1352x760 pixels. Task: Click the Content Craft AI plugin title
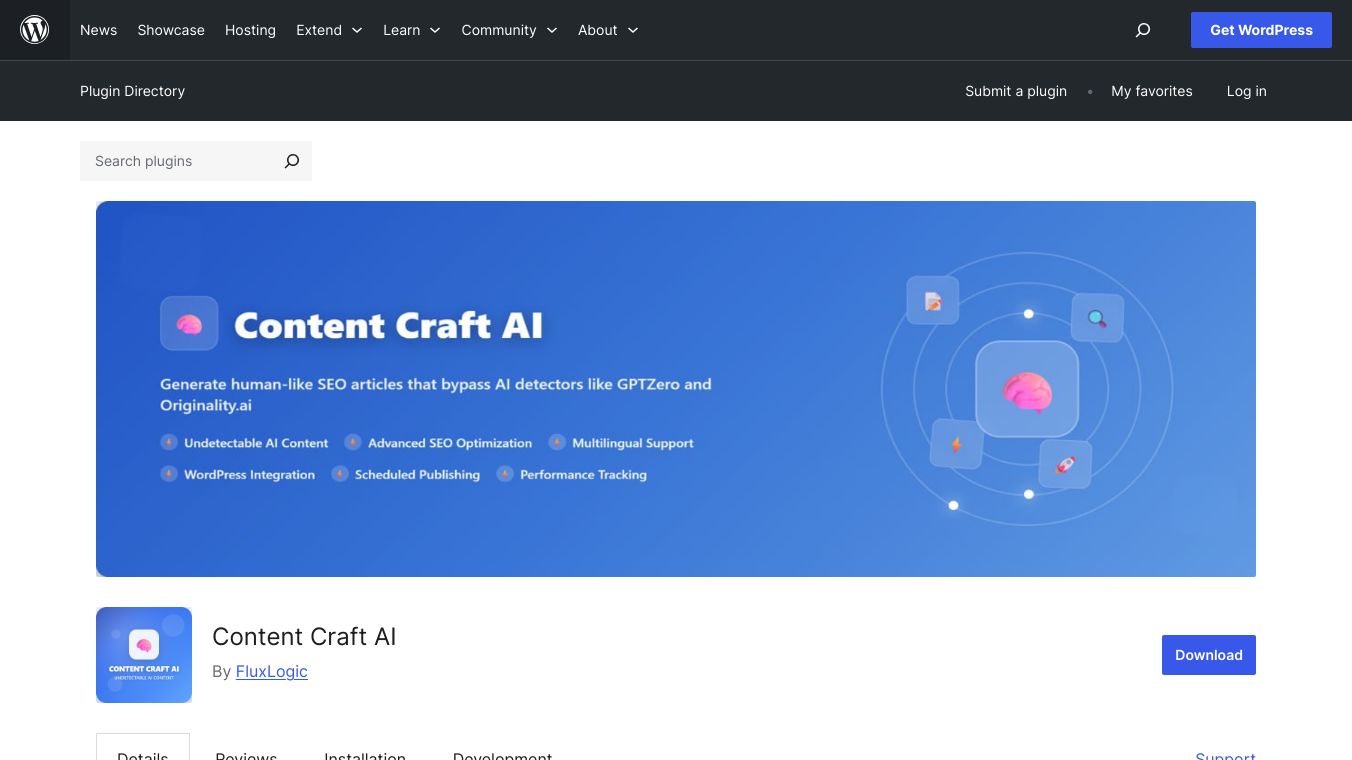pos(304,637)
